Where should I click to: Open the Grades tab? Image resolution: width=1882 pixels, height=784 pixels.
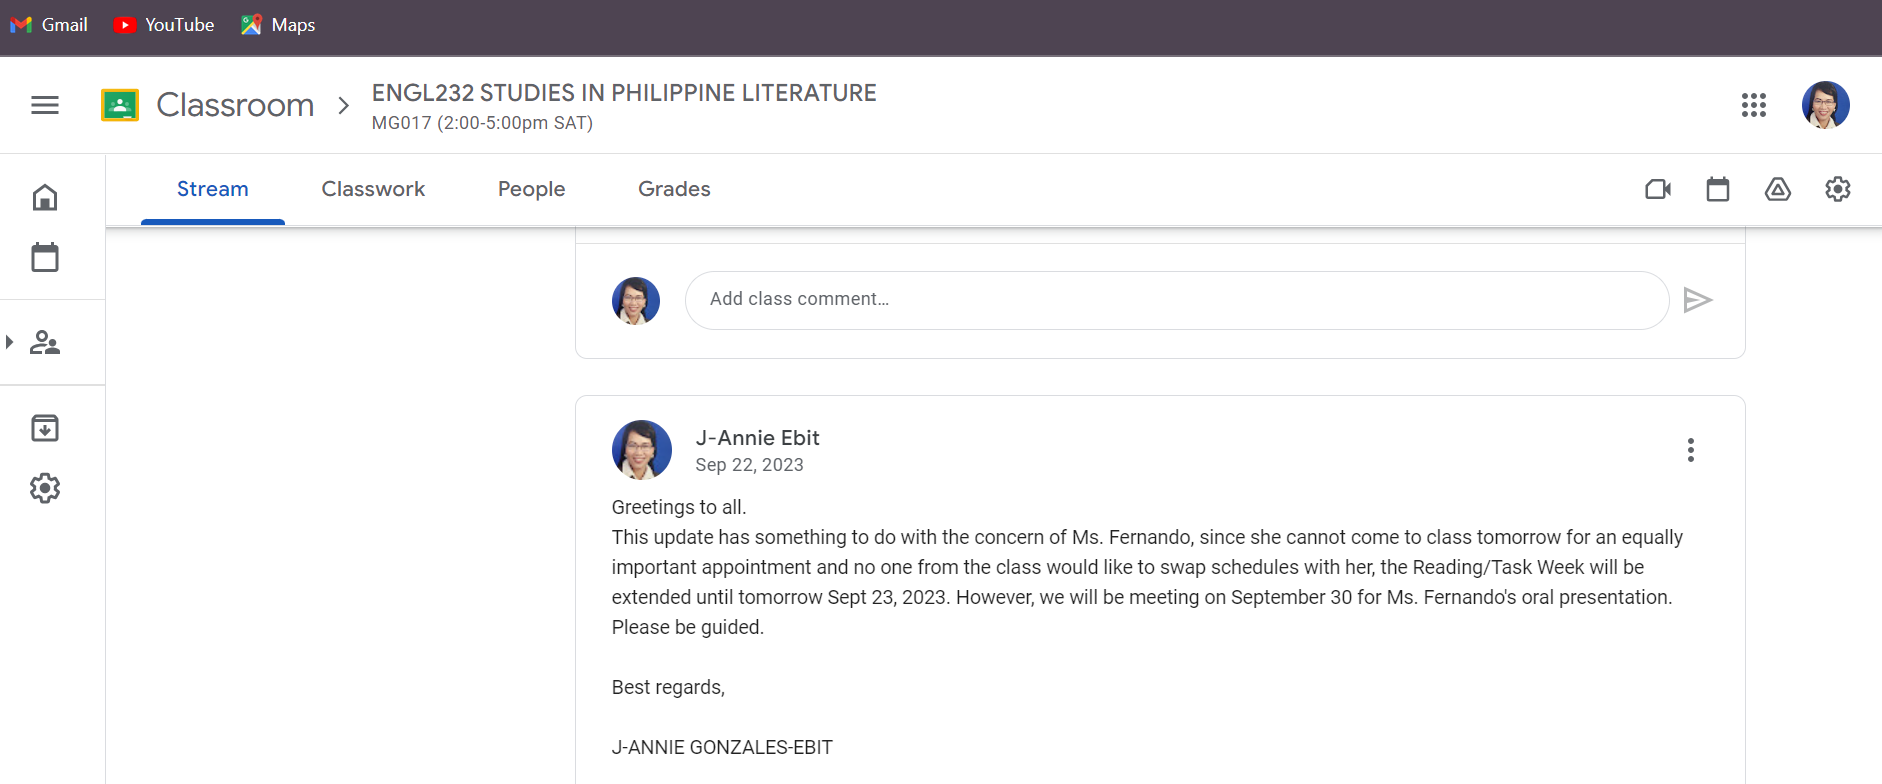[674, 189]
